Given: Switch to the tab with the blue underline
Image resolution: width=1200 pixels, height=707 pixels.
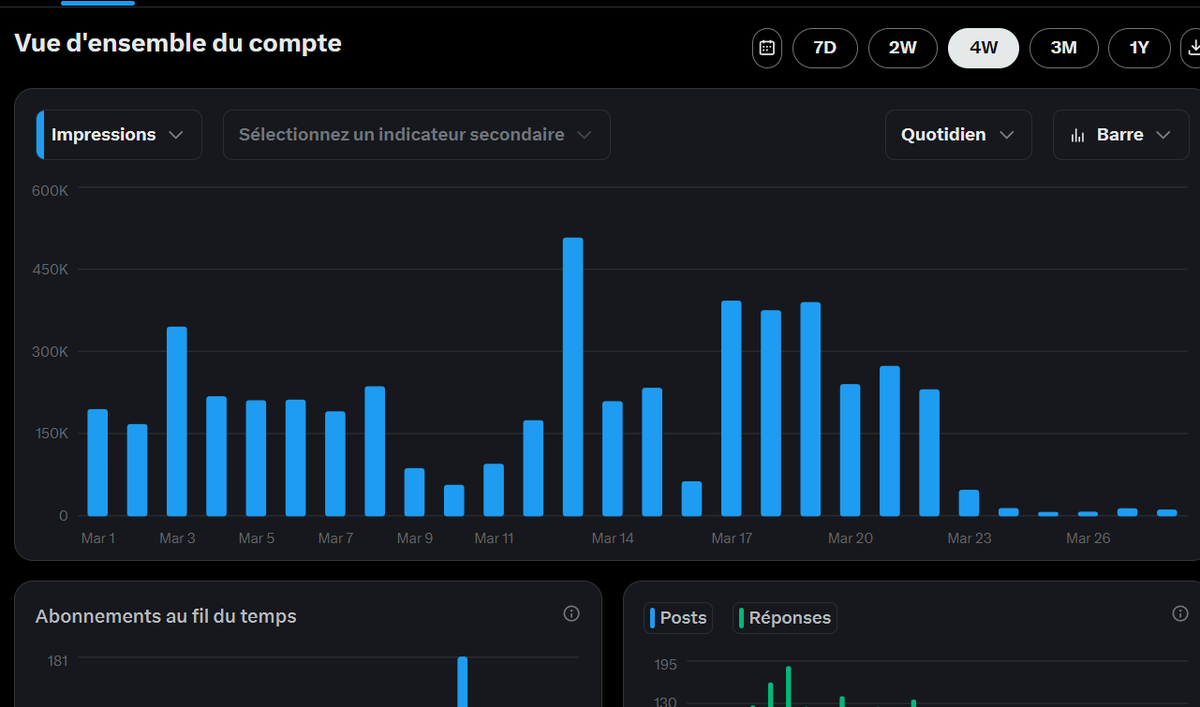Looking at the screenshot, I should click(97, 3).
